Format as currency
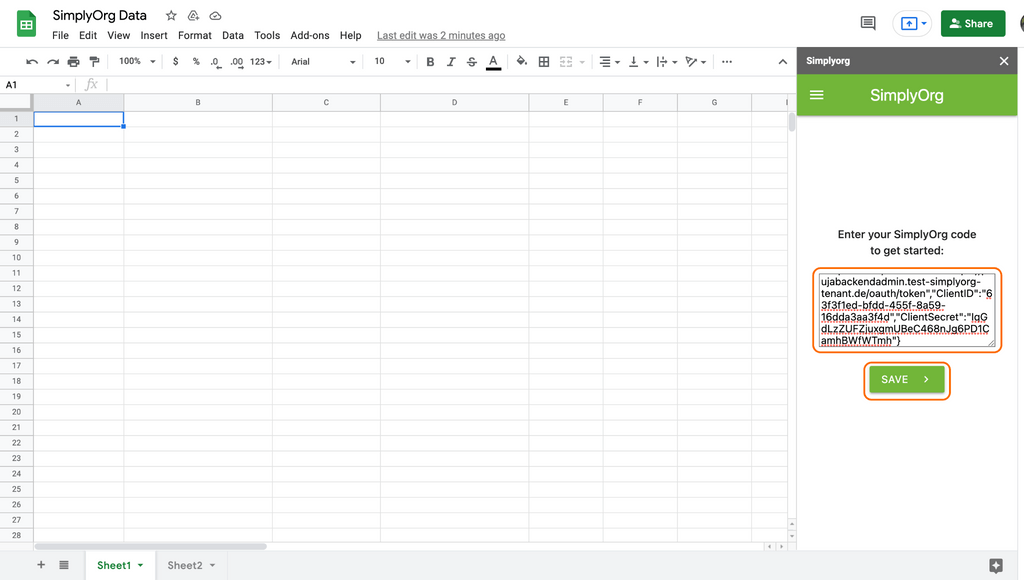Image resolution: width=1024 pixels, height=580 pixels. tap(175, 61)
